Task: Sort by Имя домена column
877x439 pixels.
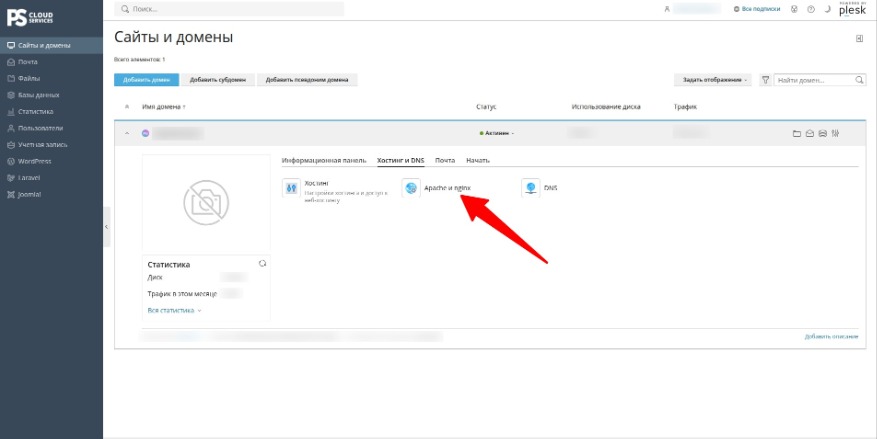Action: pyautogui.click(x=163, y=107)
